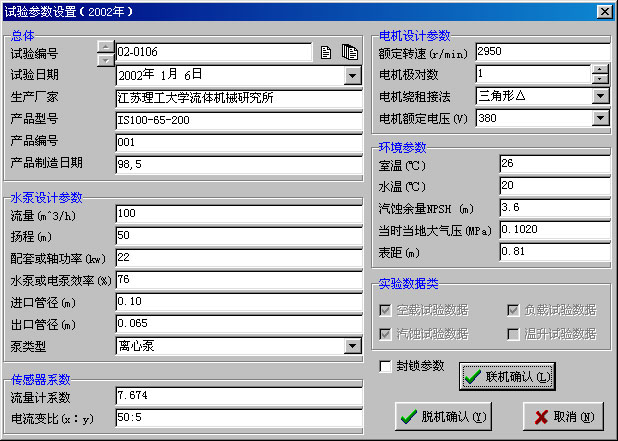Click the 扬程 field showing 50
This screenshot has height=441, width=618.
point(239,235)
